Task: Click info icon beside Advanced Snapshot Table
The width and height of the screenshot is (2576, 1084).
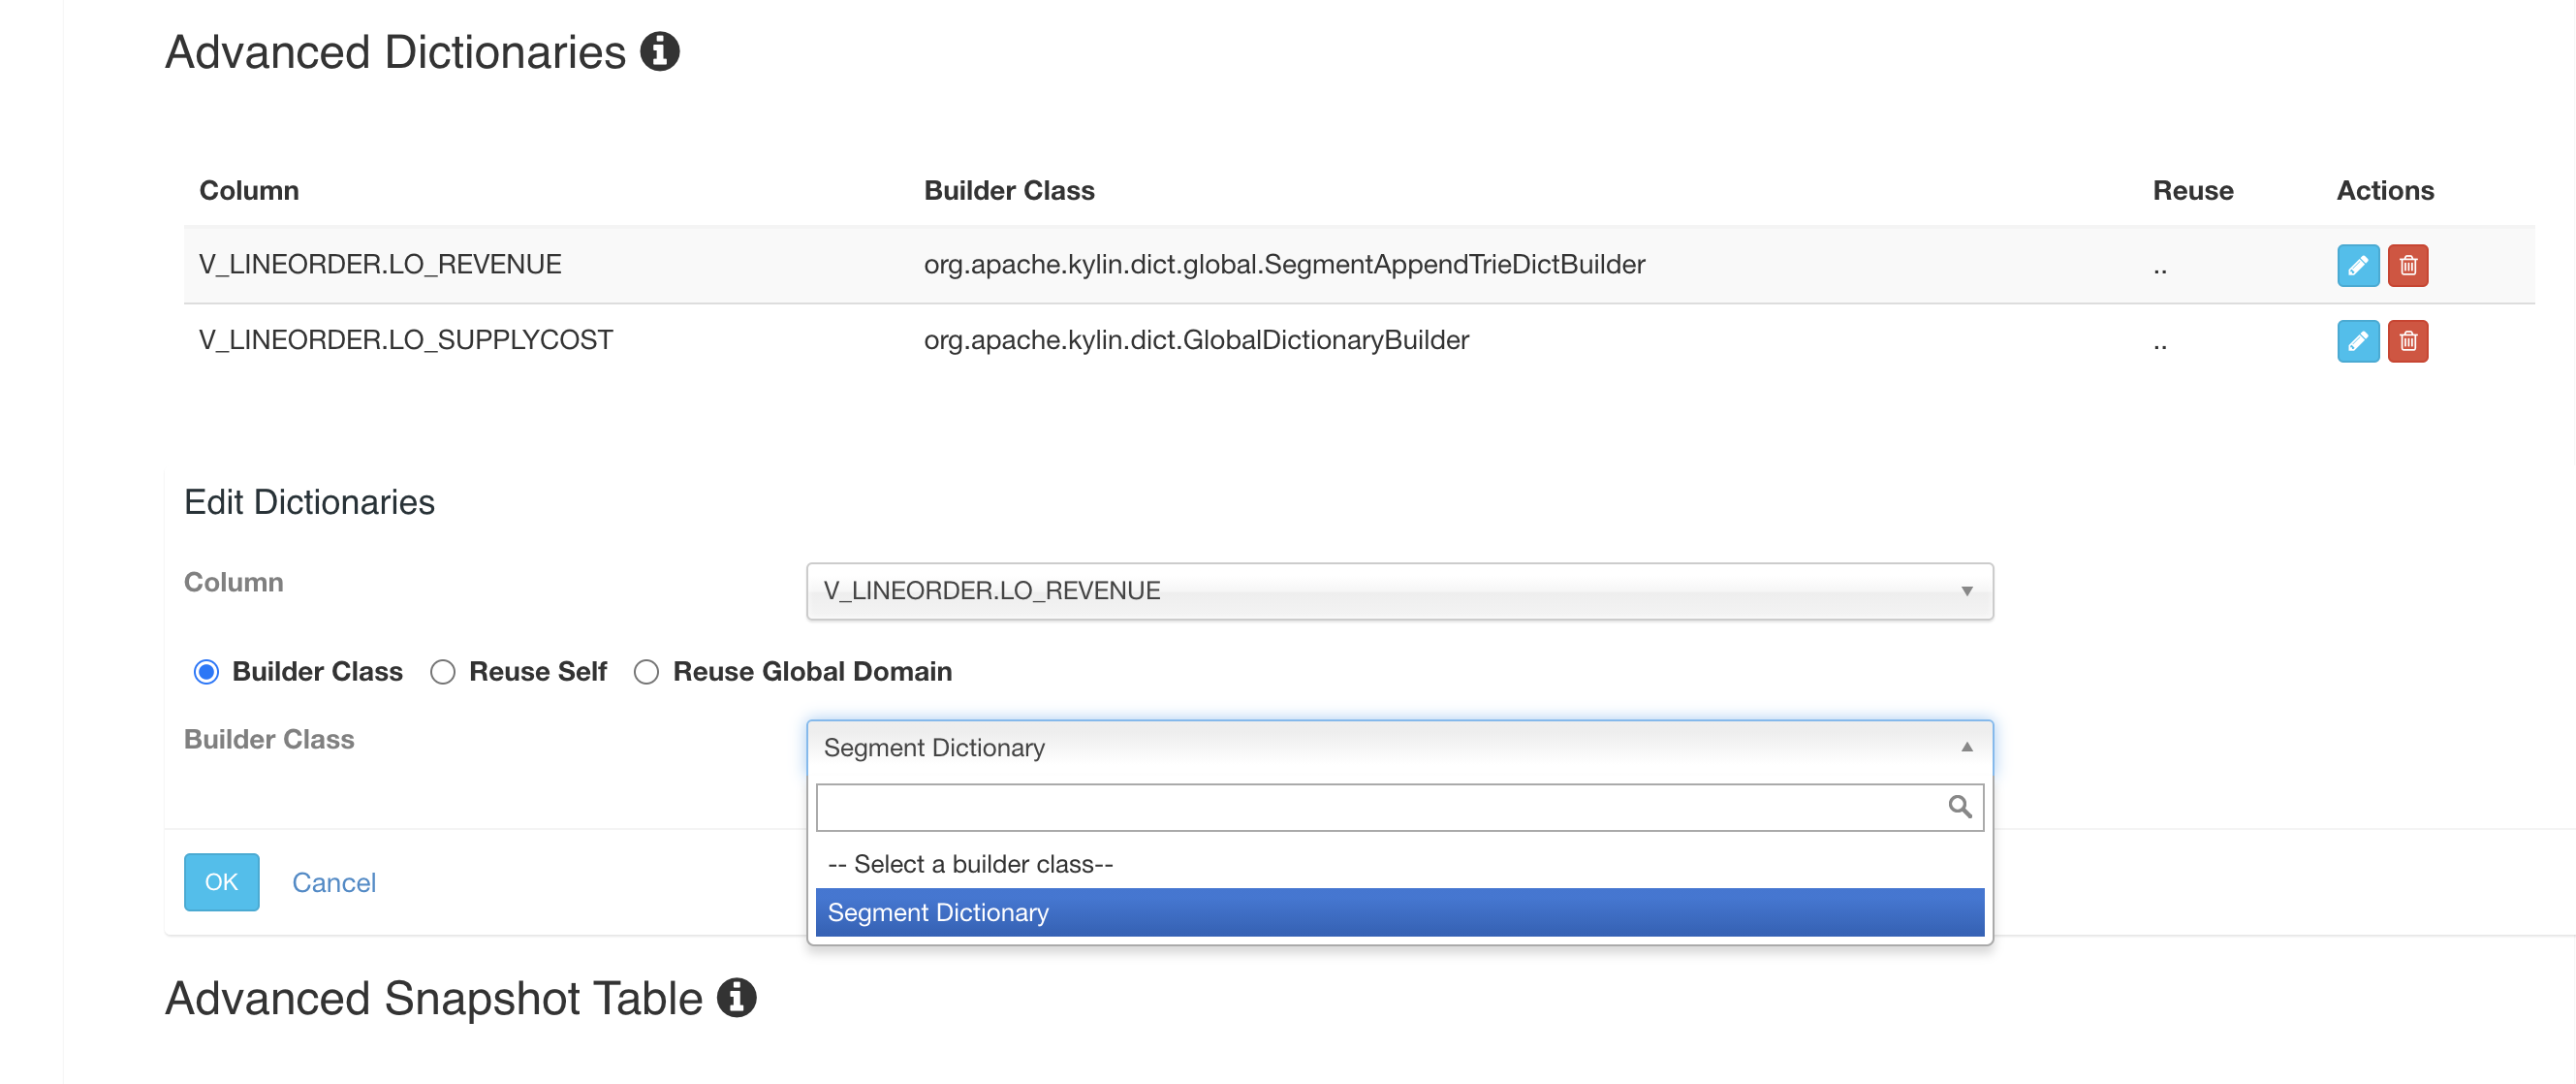Action: click(x=736, y=997)
